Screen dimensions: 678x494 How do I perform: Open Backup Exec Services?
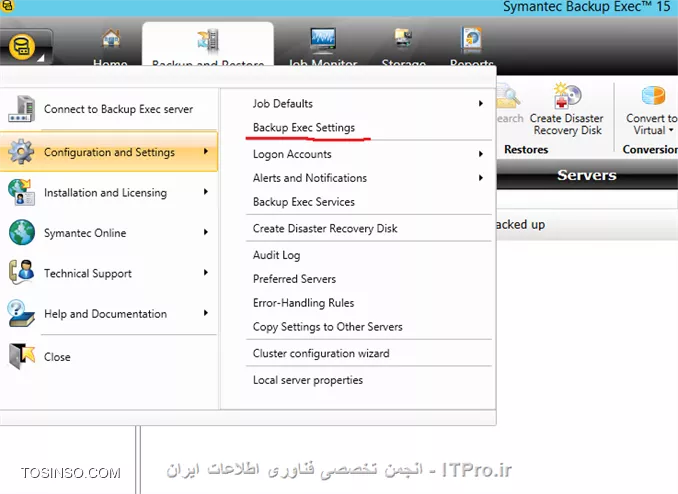click(x=304, y=202)
